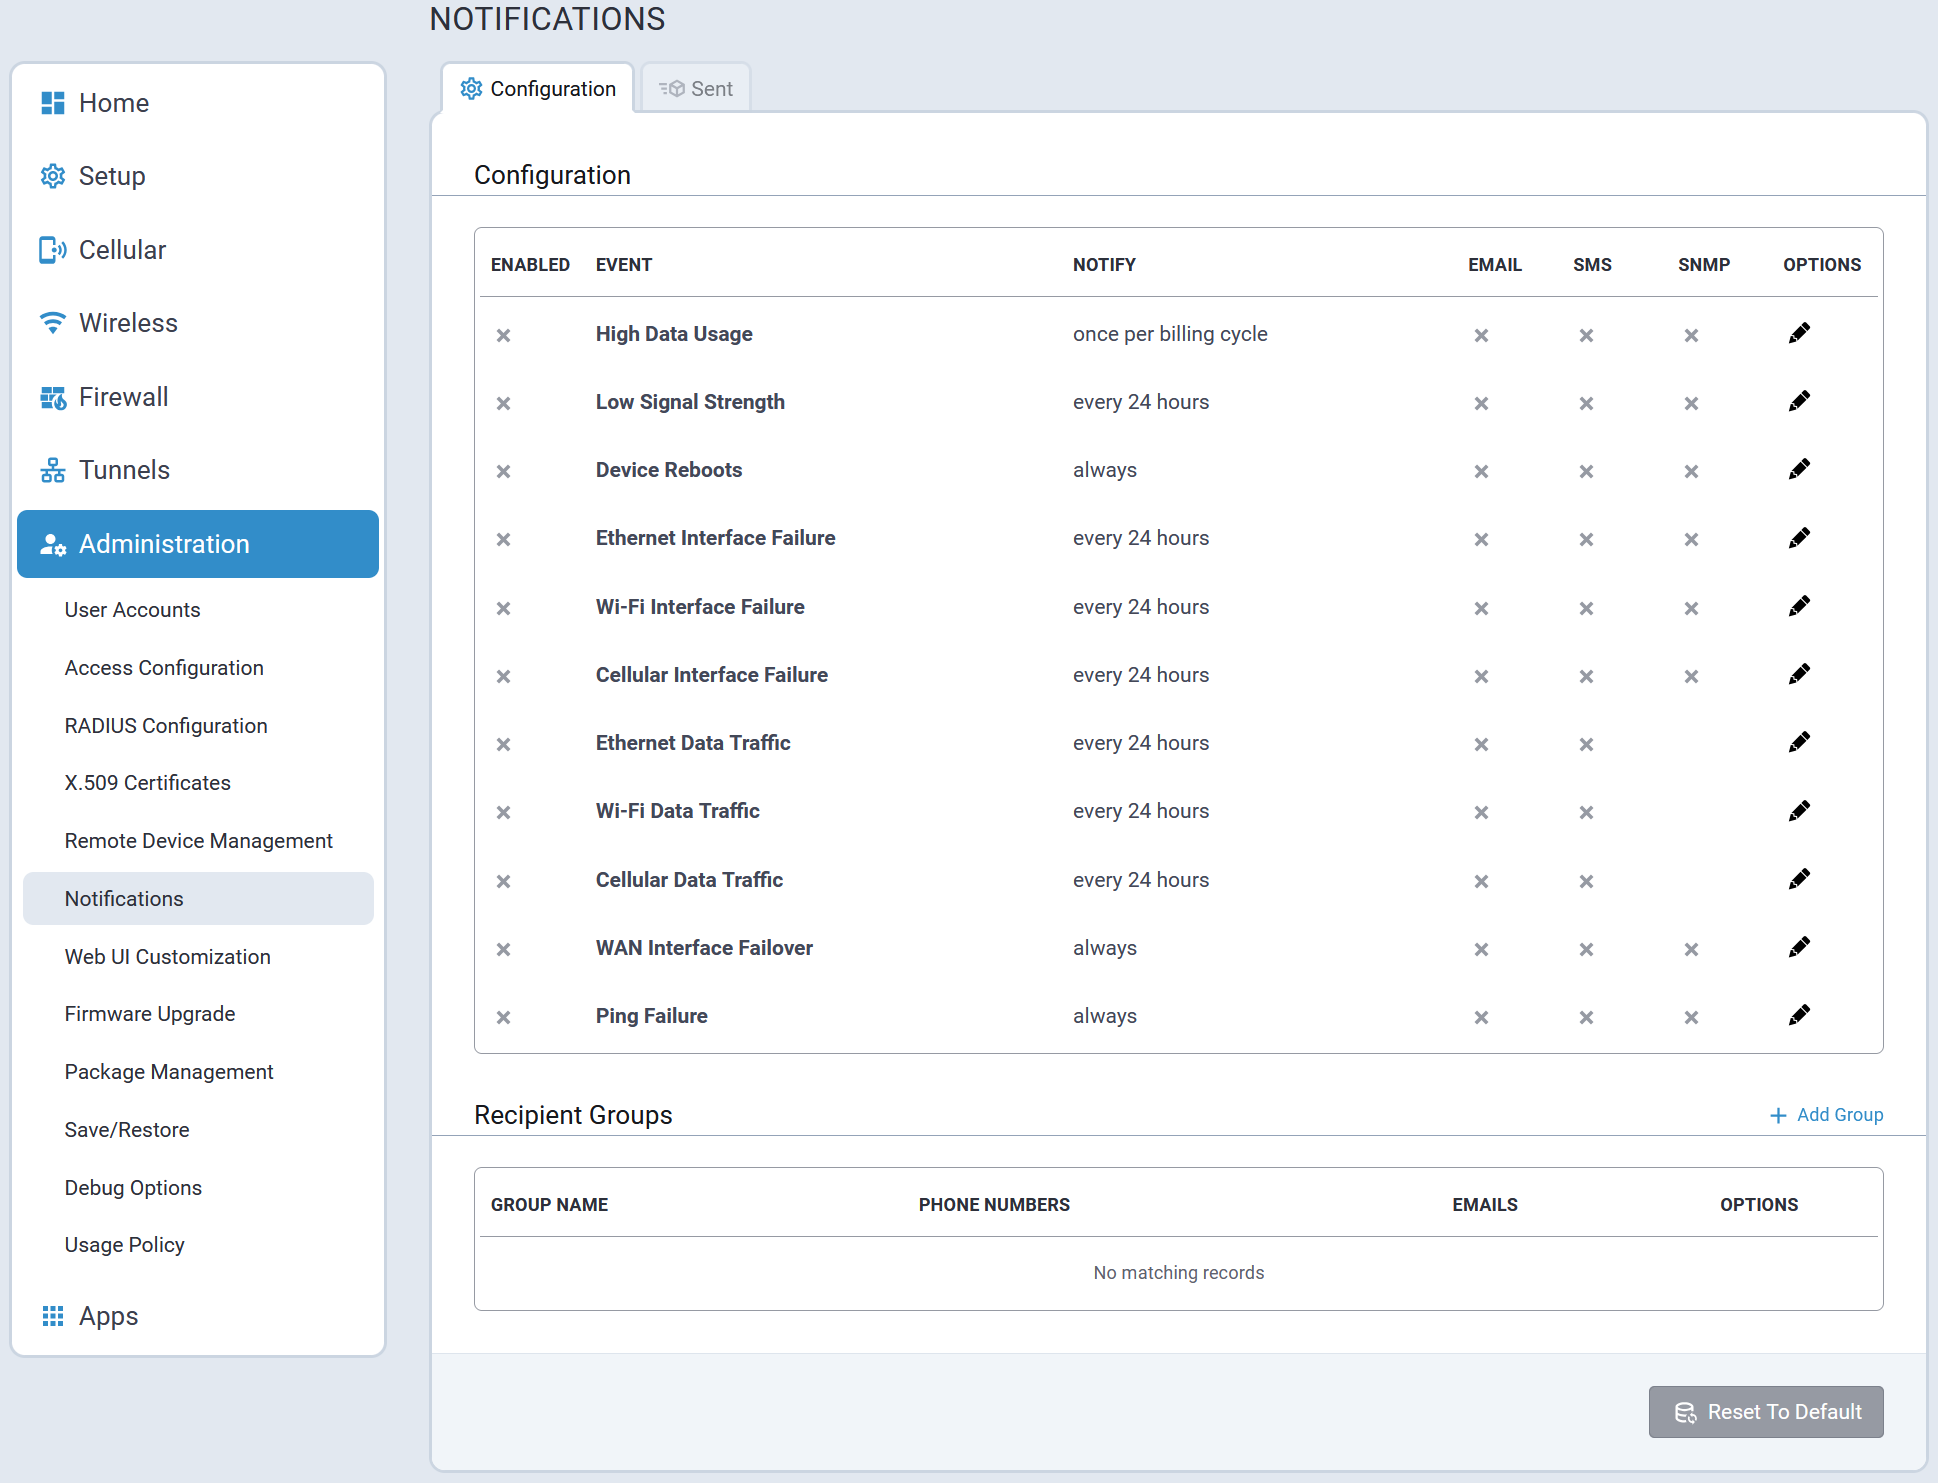Click the Add Group link
The width and height of the screenshot is (1938, 1483).
1826,1115
